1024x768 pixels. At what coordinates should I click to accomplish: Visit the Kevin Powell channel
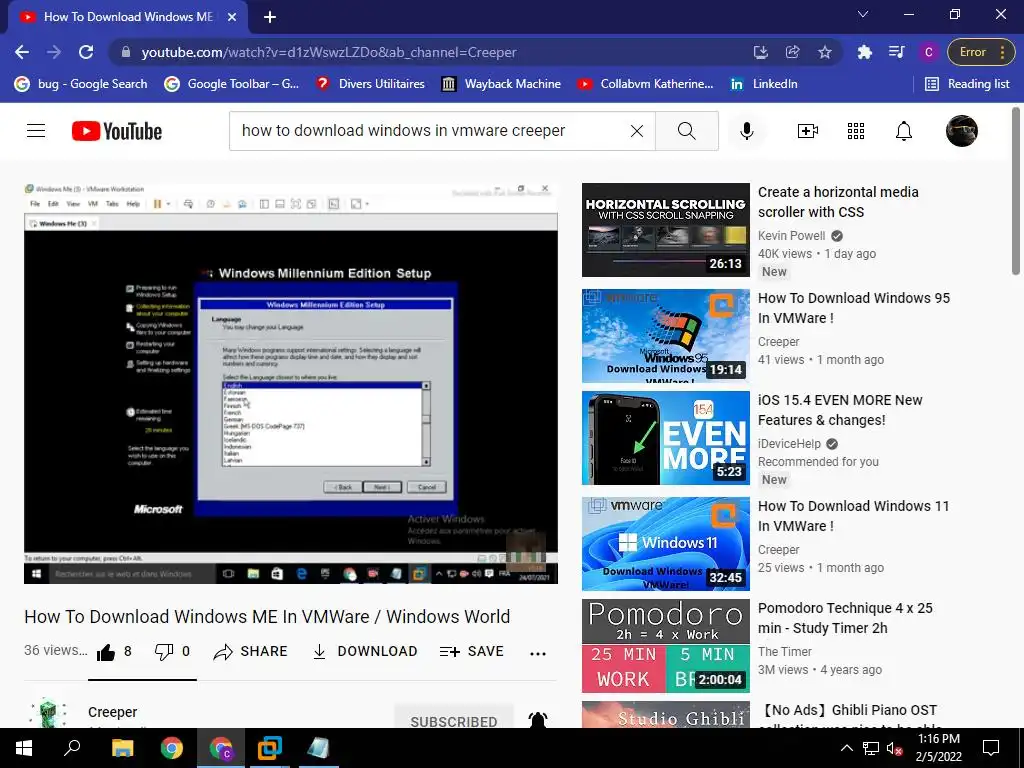[792, 236]
